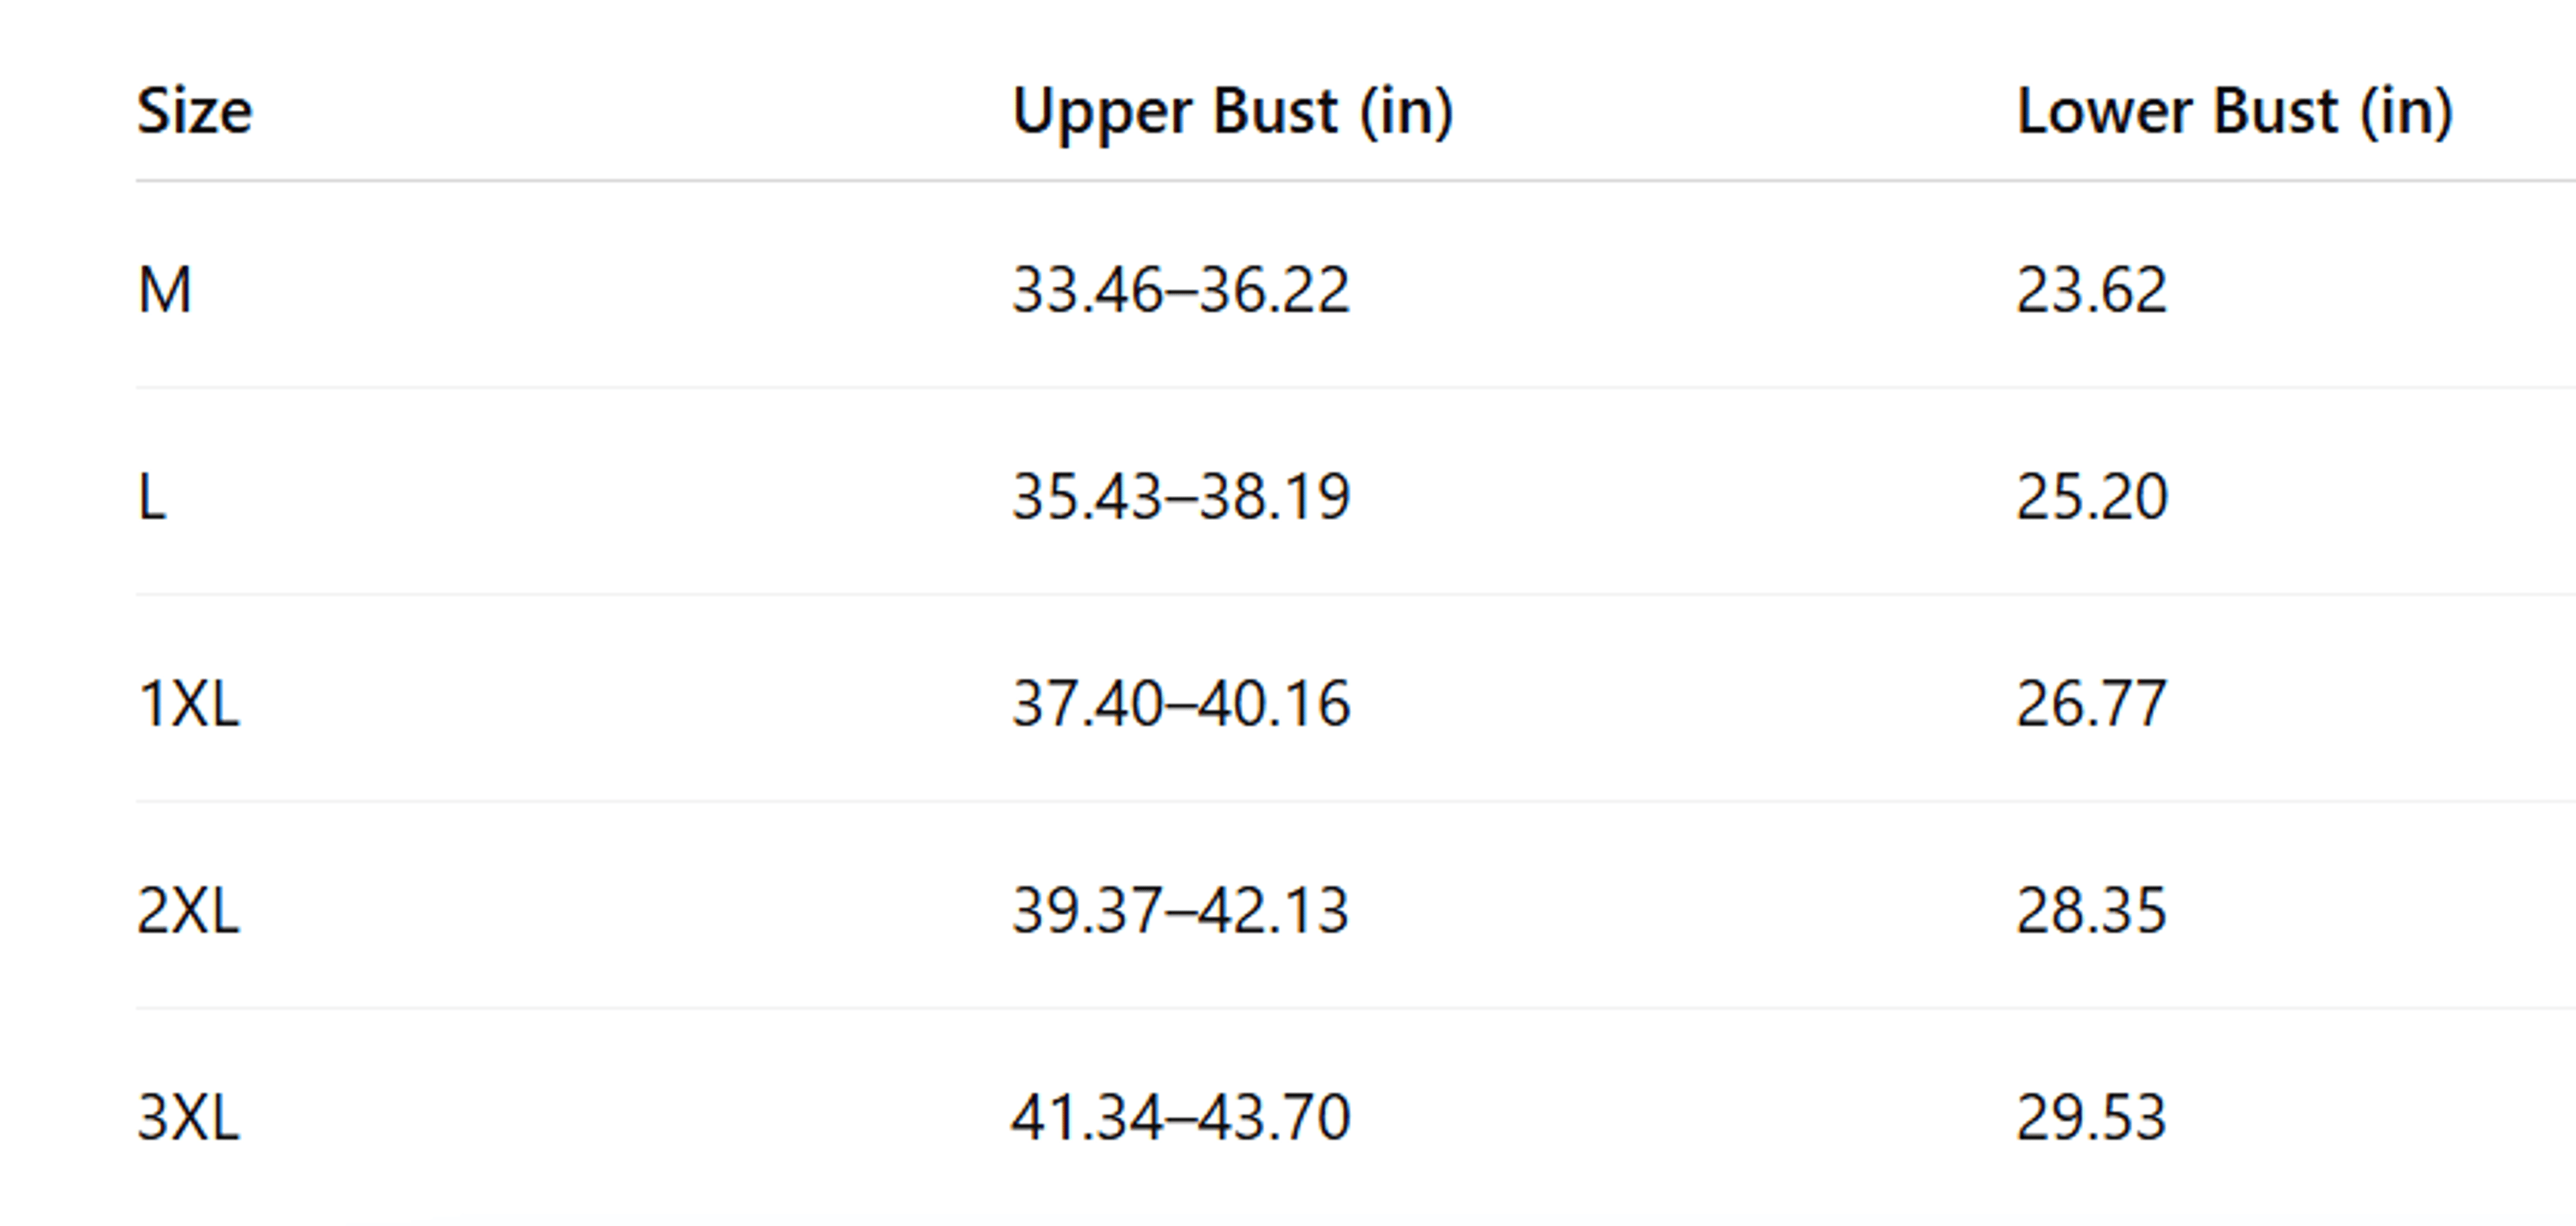Click lower bust value 25.20
Viewport: 2576px width, 1226px height.
coord(2091,497)
